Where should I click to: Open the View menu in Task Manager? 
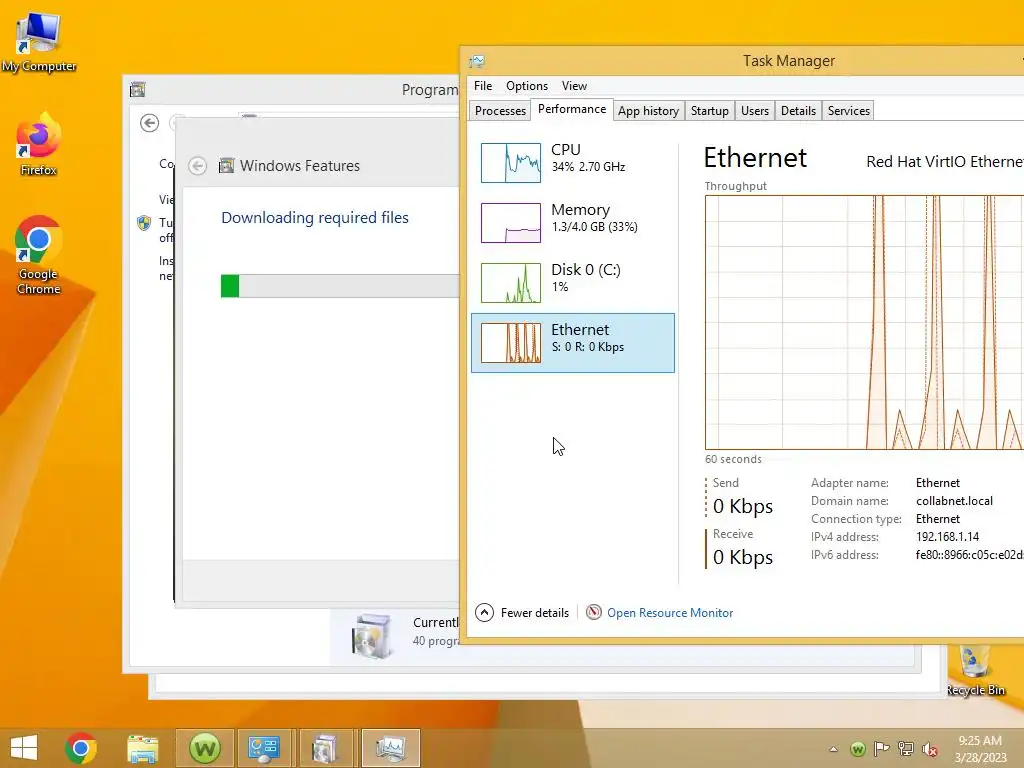point(574,86)
